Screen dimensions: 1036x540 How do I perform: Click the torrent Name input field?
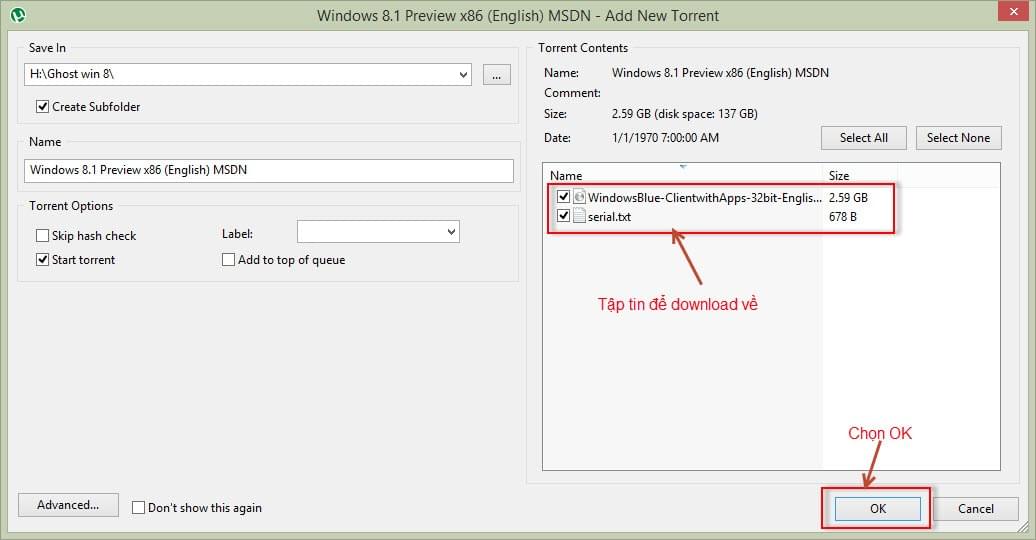pos(269,171)
